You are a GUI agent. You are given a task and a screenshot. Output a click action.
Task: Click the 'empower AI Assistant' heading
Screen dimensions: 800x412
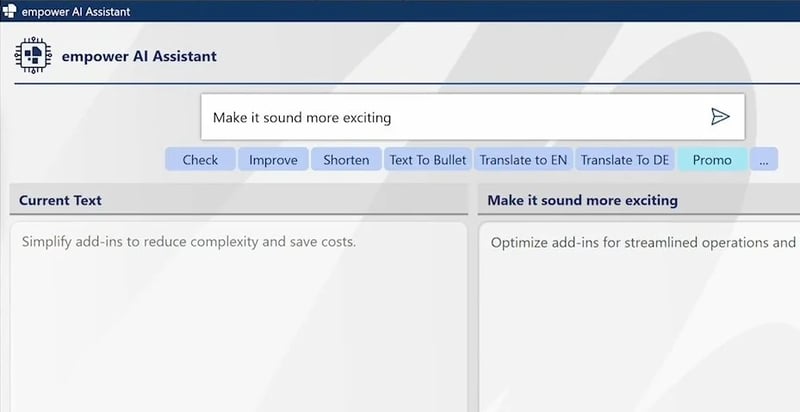click(x=139, y=56)
